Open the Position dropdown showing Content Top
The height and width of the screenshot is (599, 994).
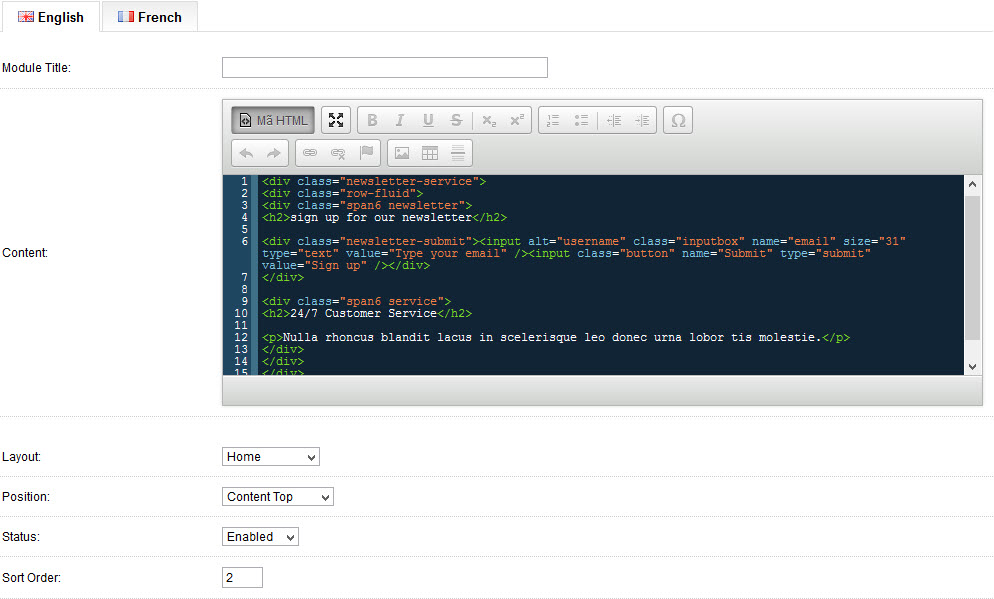[277, 497]
